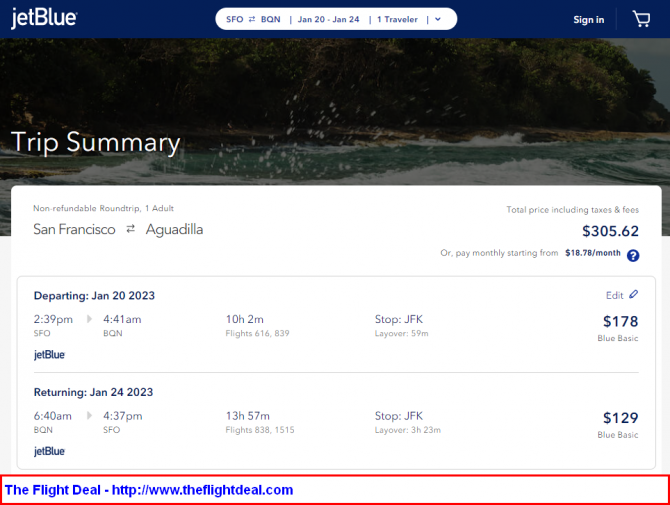Click the Jan 20 - Jan 24 dates
670x505 pixels.
[329, 19]
